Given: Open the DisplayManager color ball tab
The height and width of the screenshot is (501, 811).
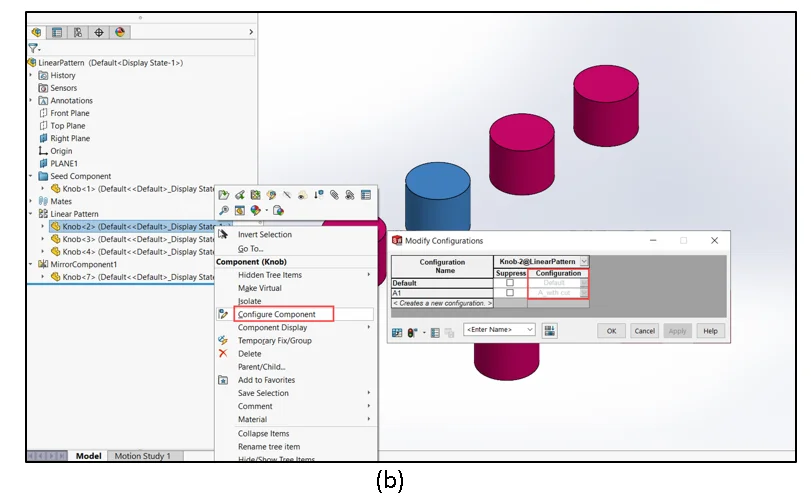Looking at the screenshot, I should point(120,32).
